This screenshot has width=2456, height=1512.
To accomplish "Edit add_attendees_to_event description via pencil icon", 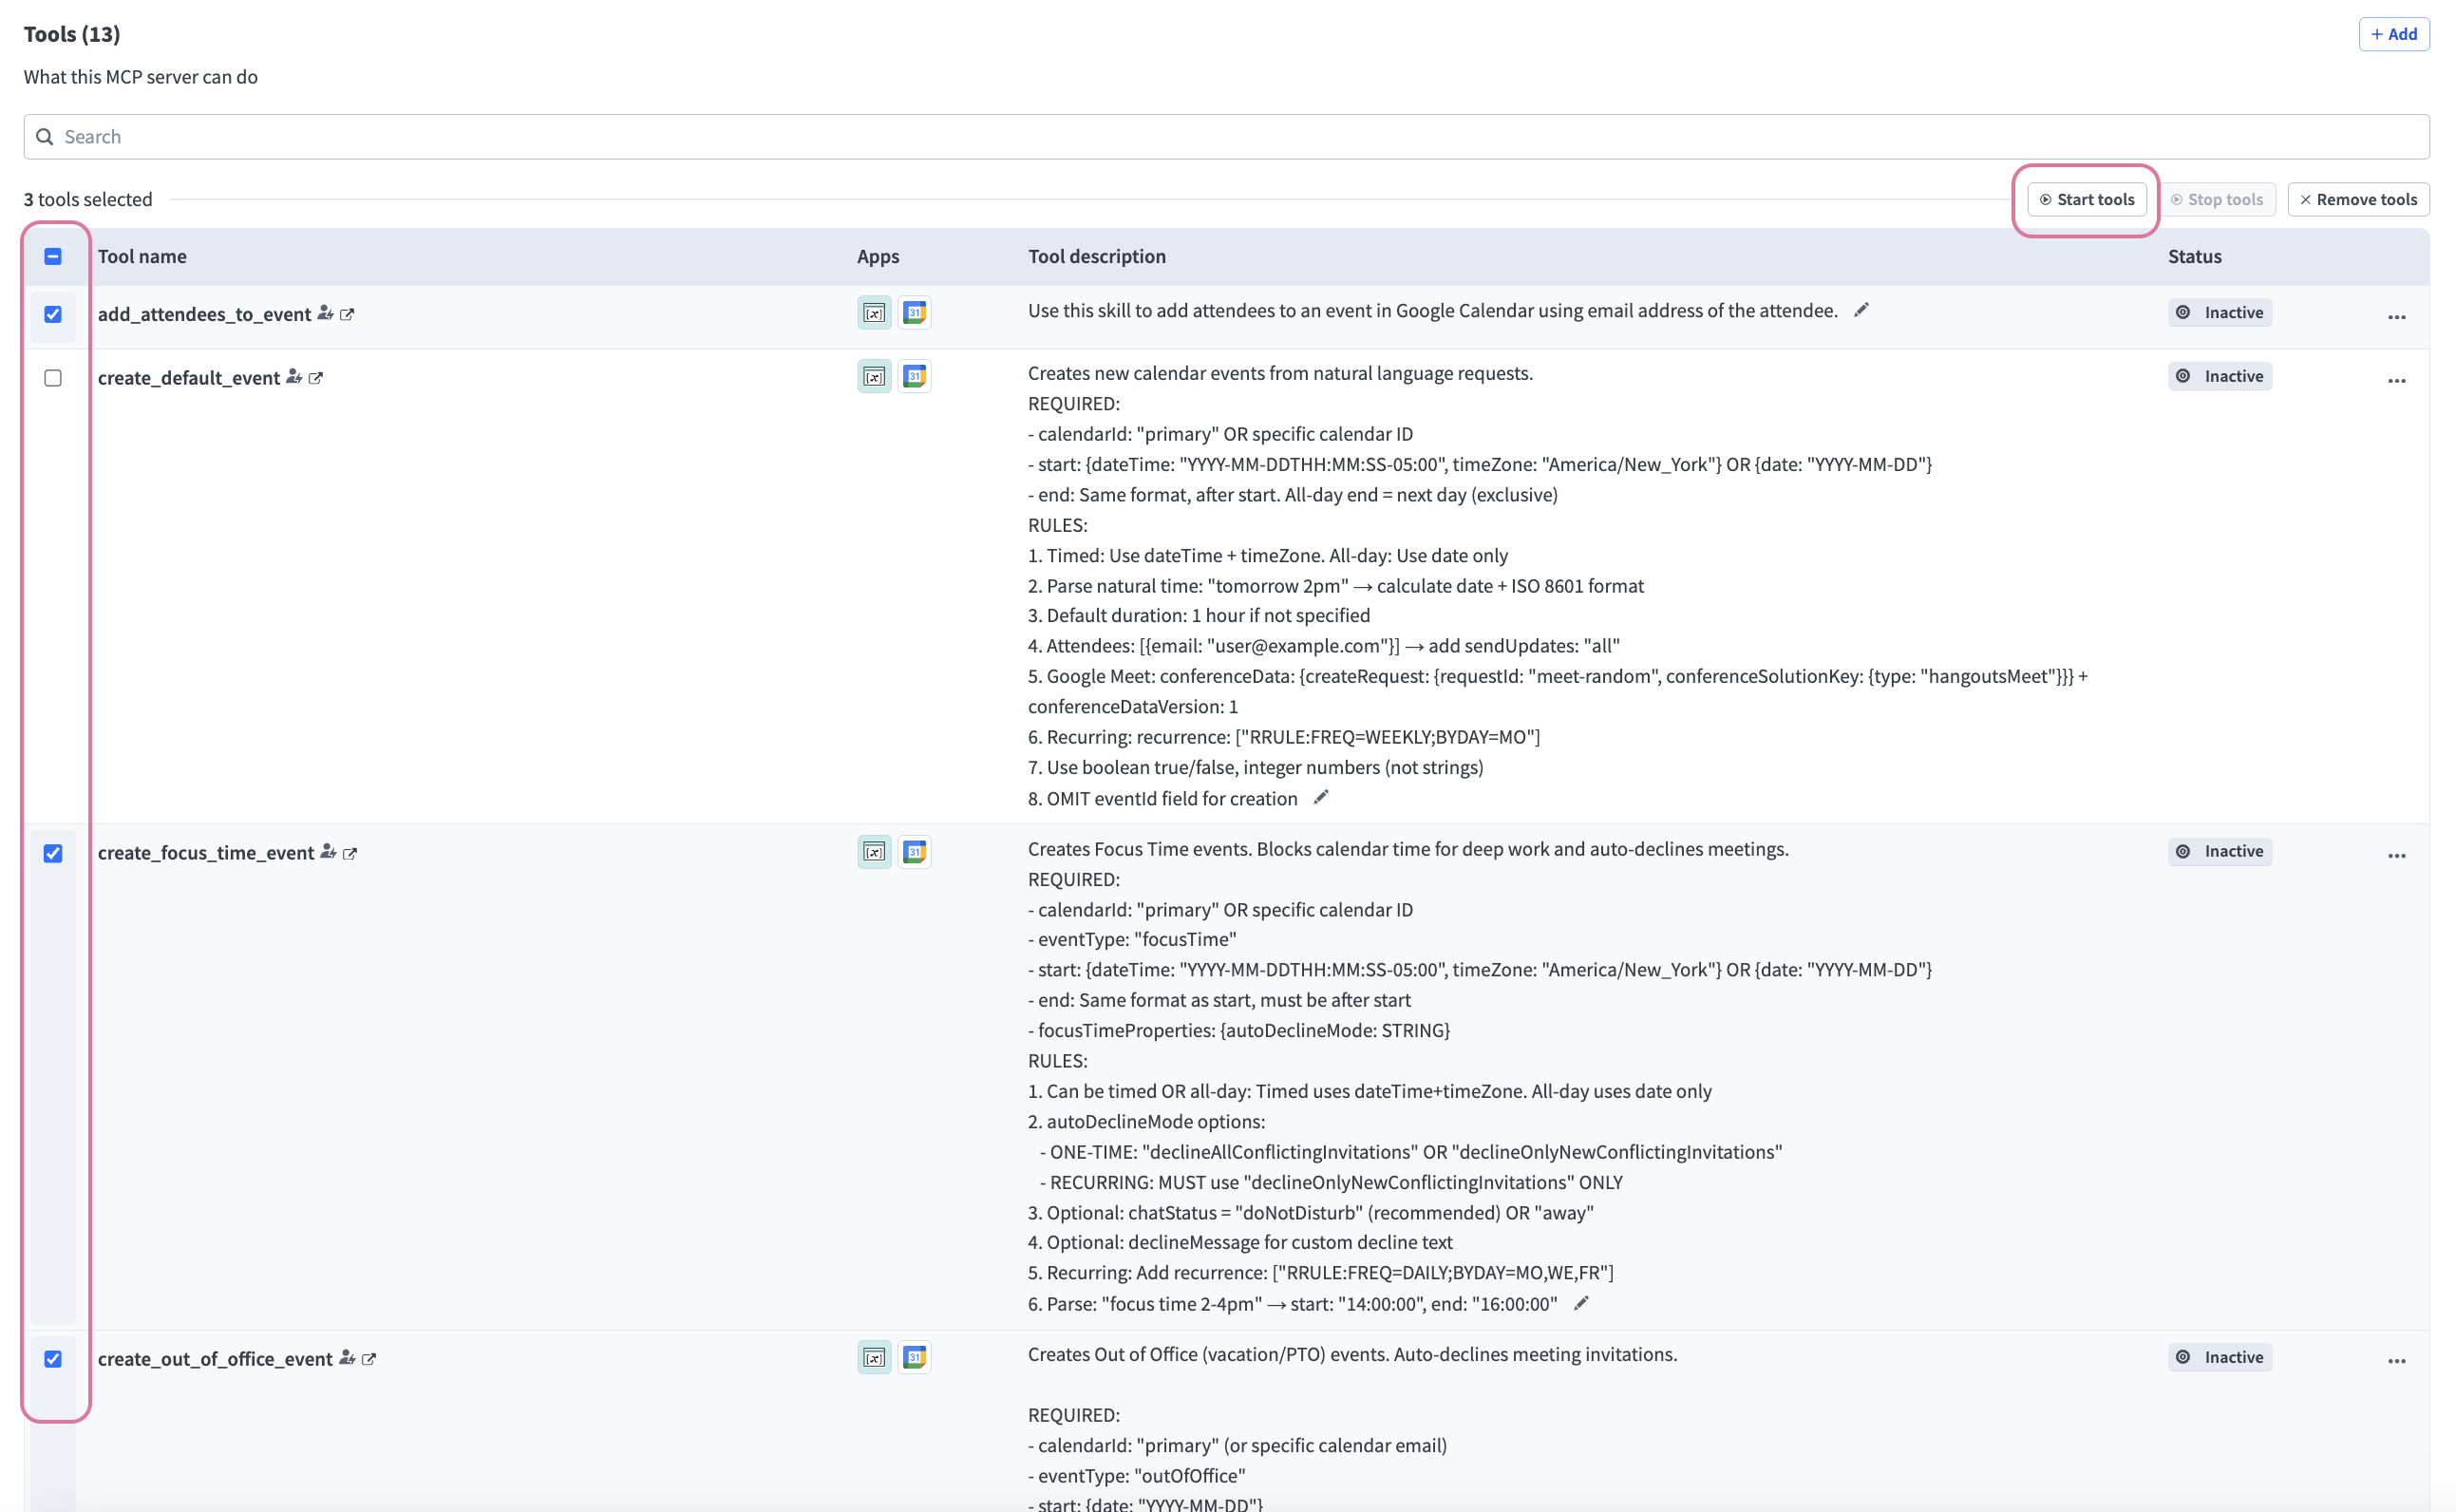I will point(1861,310).
